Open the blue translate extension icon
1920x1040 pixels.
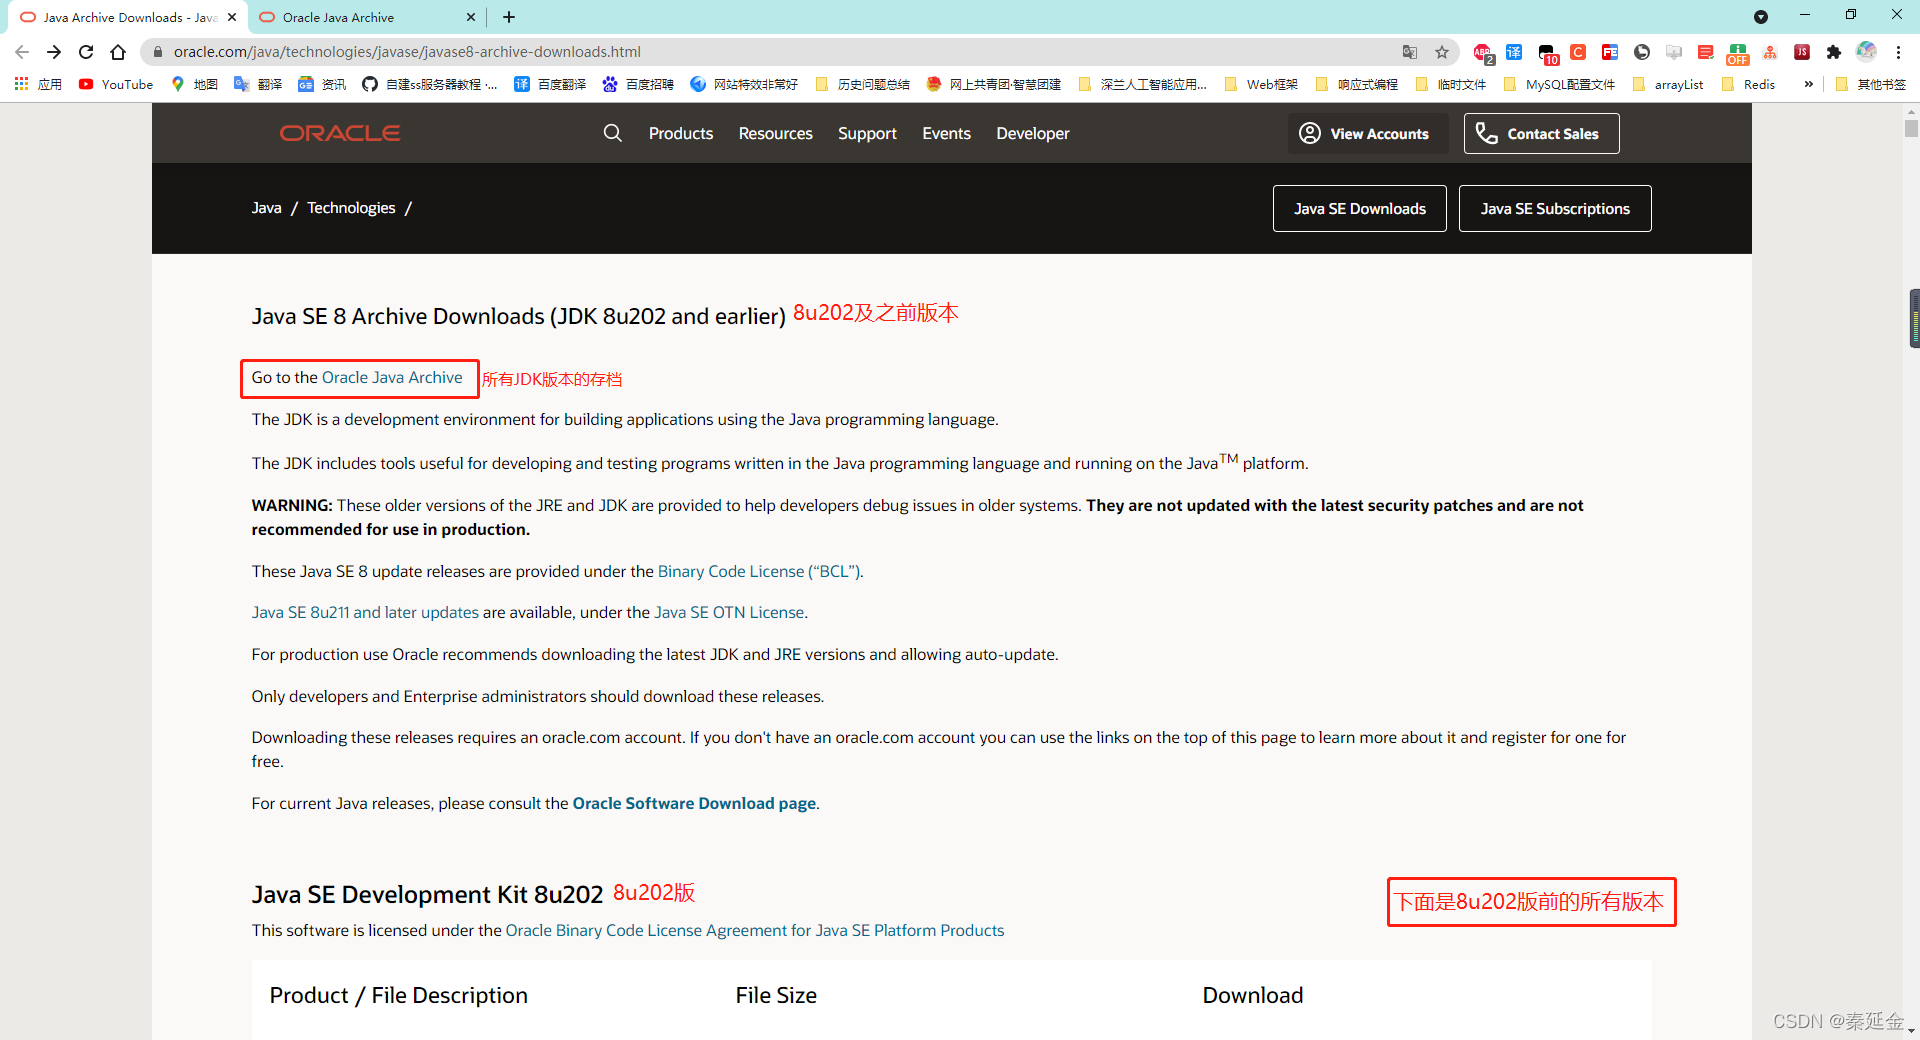point(1514,52)
